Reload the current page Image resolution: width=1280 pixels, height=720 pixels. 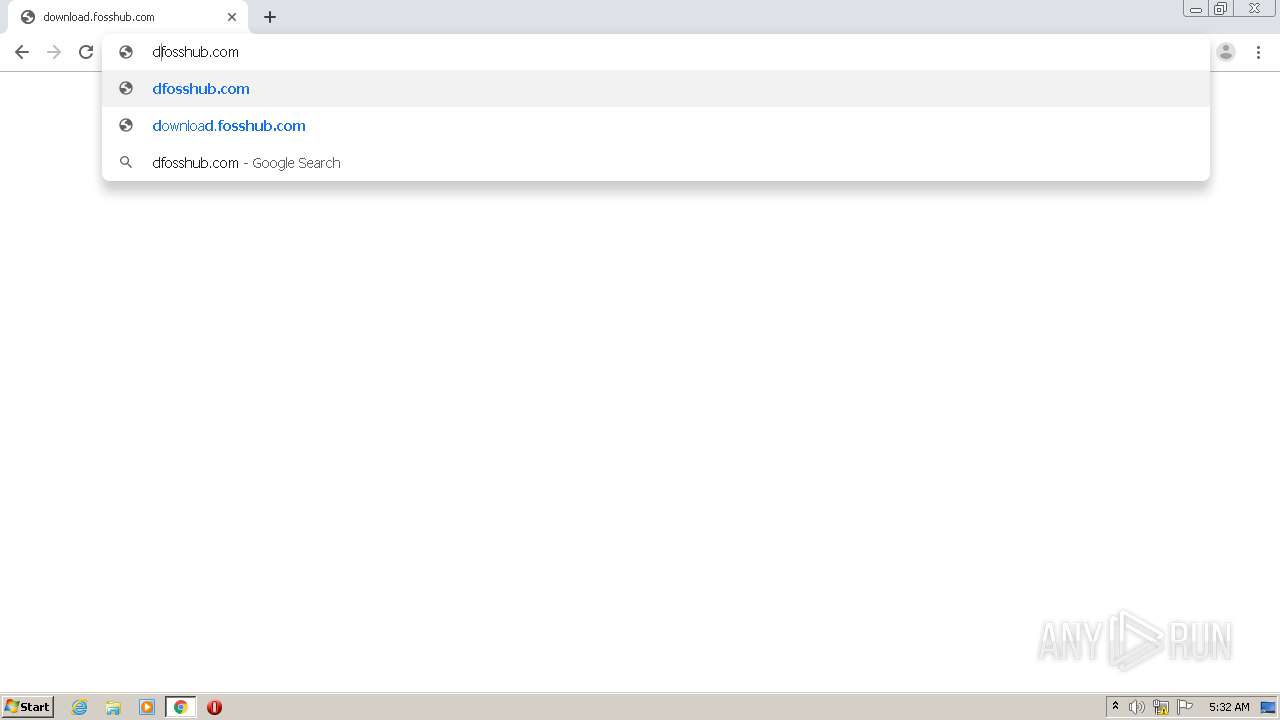(86, 52)
